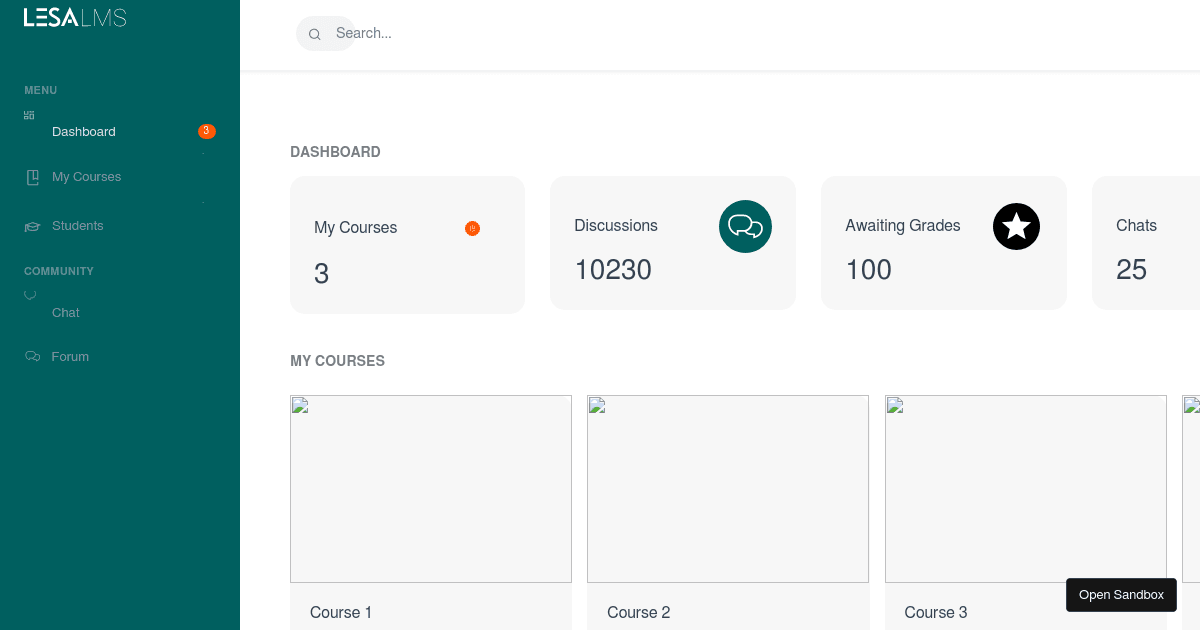Select the Dashboard grid icon
This screenshot has width=1200, height=630.
29,113
